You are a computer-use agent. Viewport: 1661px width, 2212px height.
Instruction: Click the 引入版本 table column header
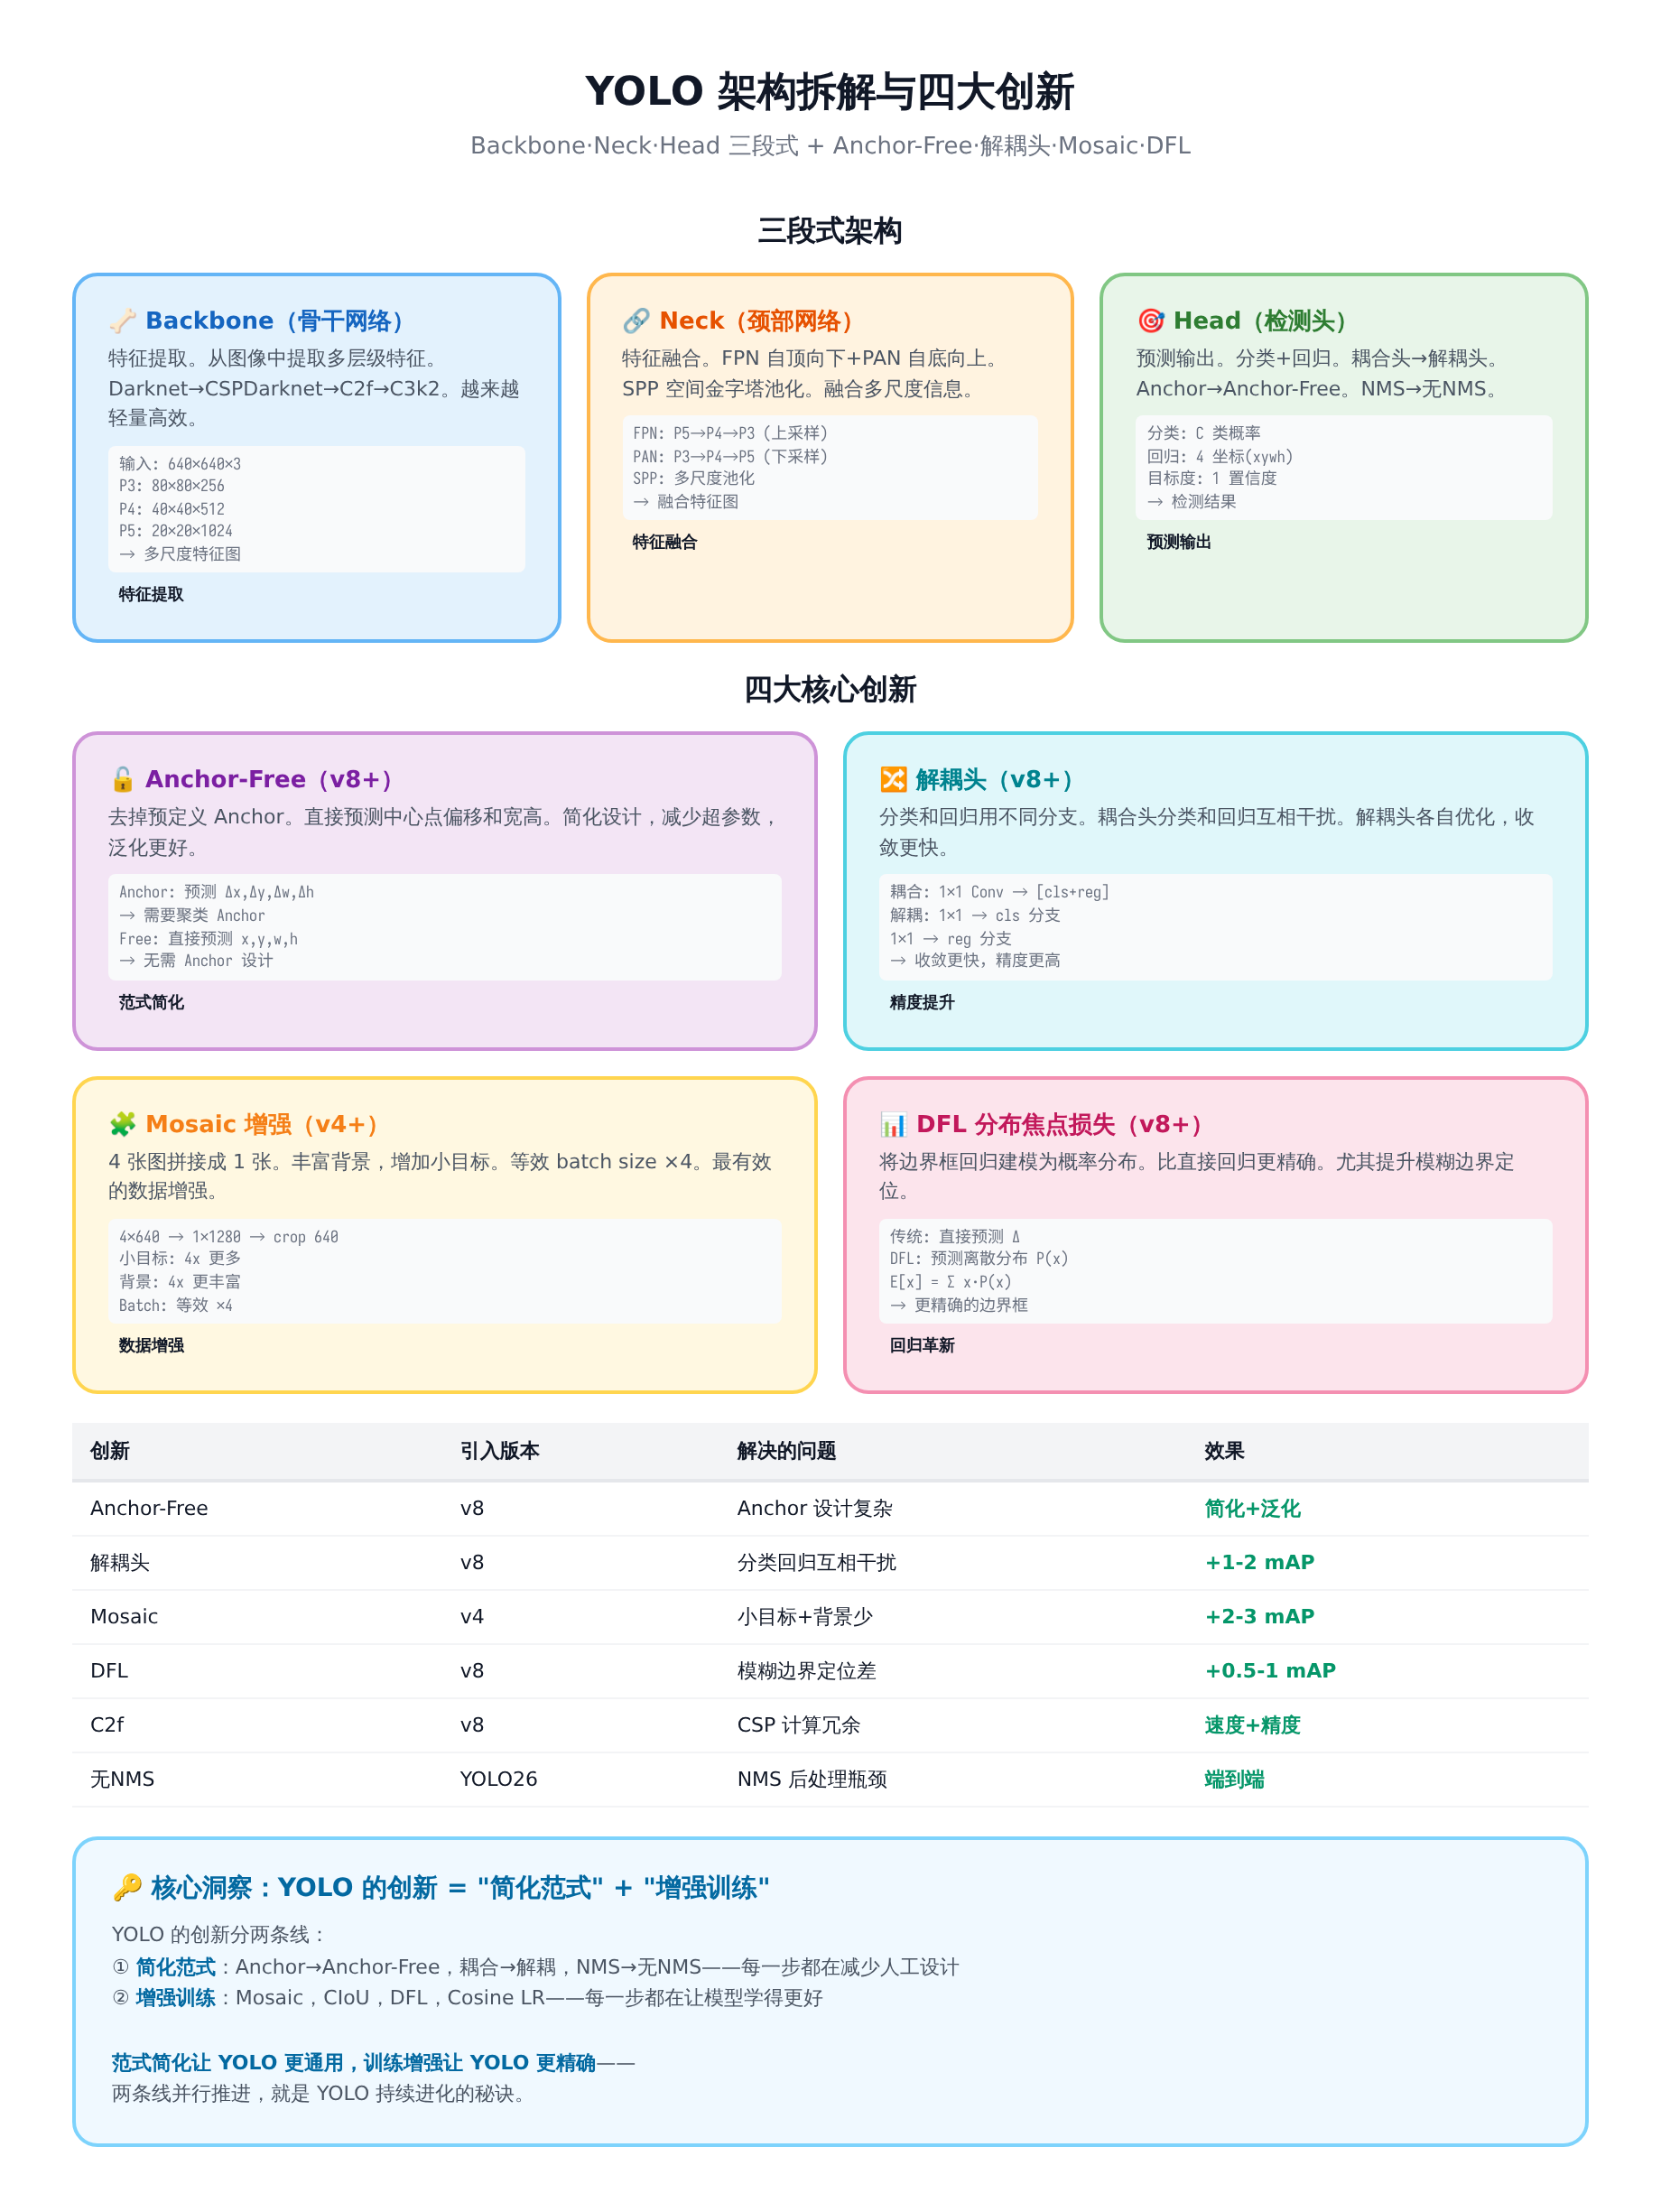500,1451
